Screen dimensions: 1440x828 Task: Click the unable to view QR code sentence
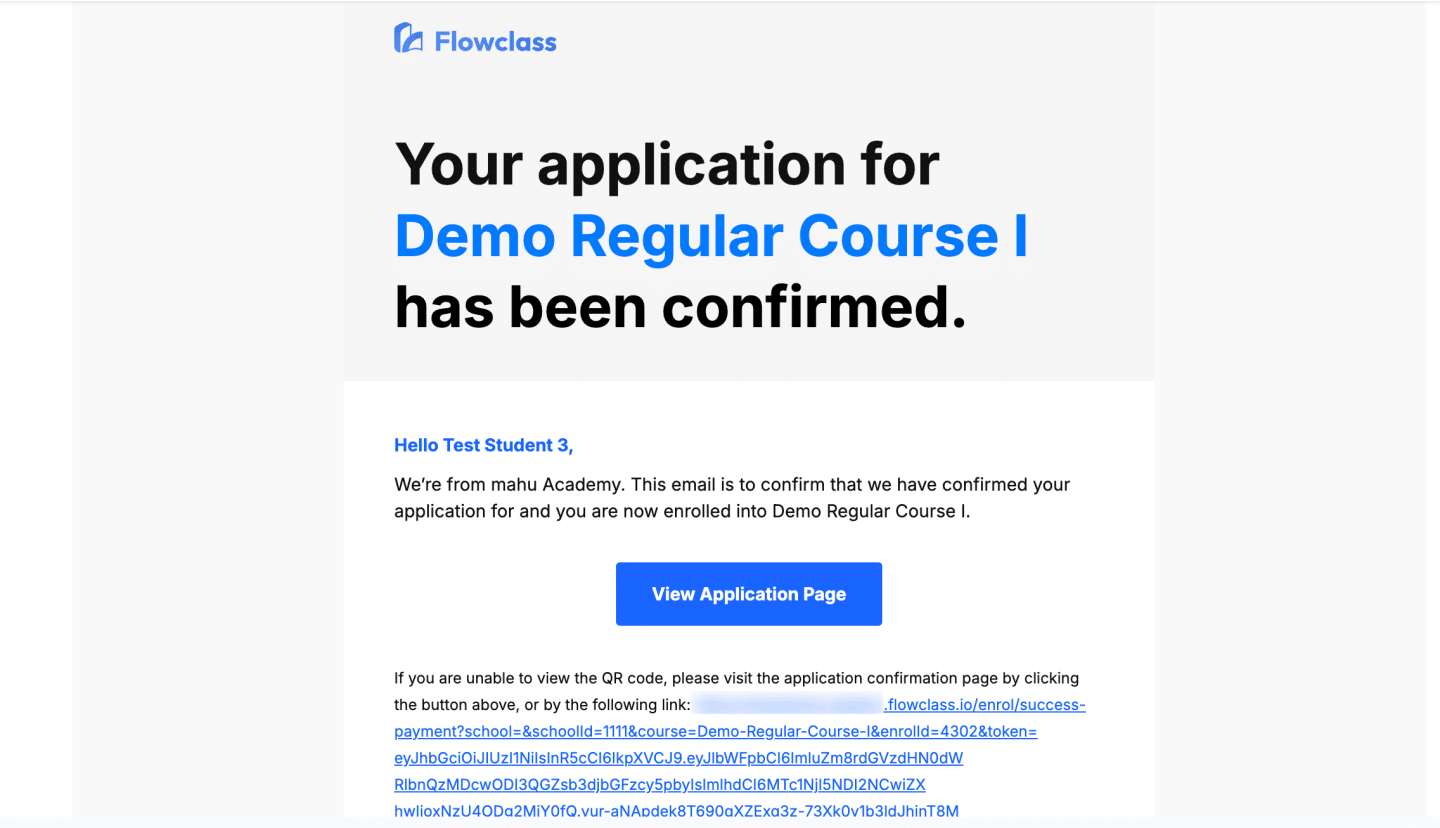[736, 678]
